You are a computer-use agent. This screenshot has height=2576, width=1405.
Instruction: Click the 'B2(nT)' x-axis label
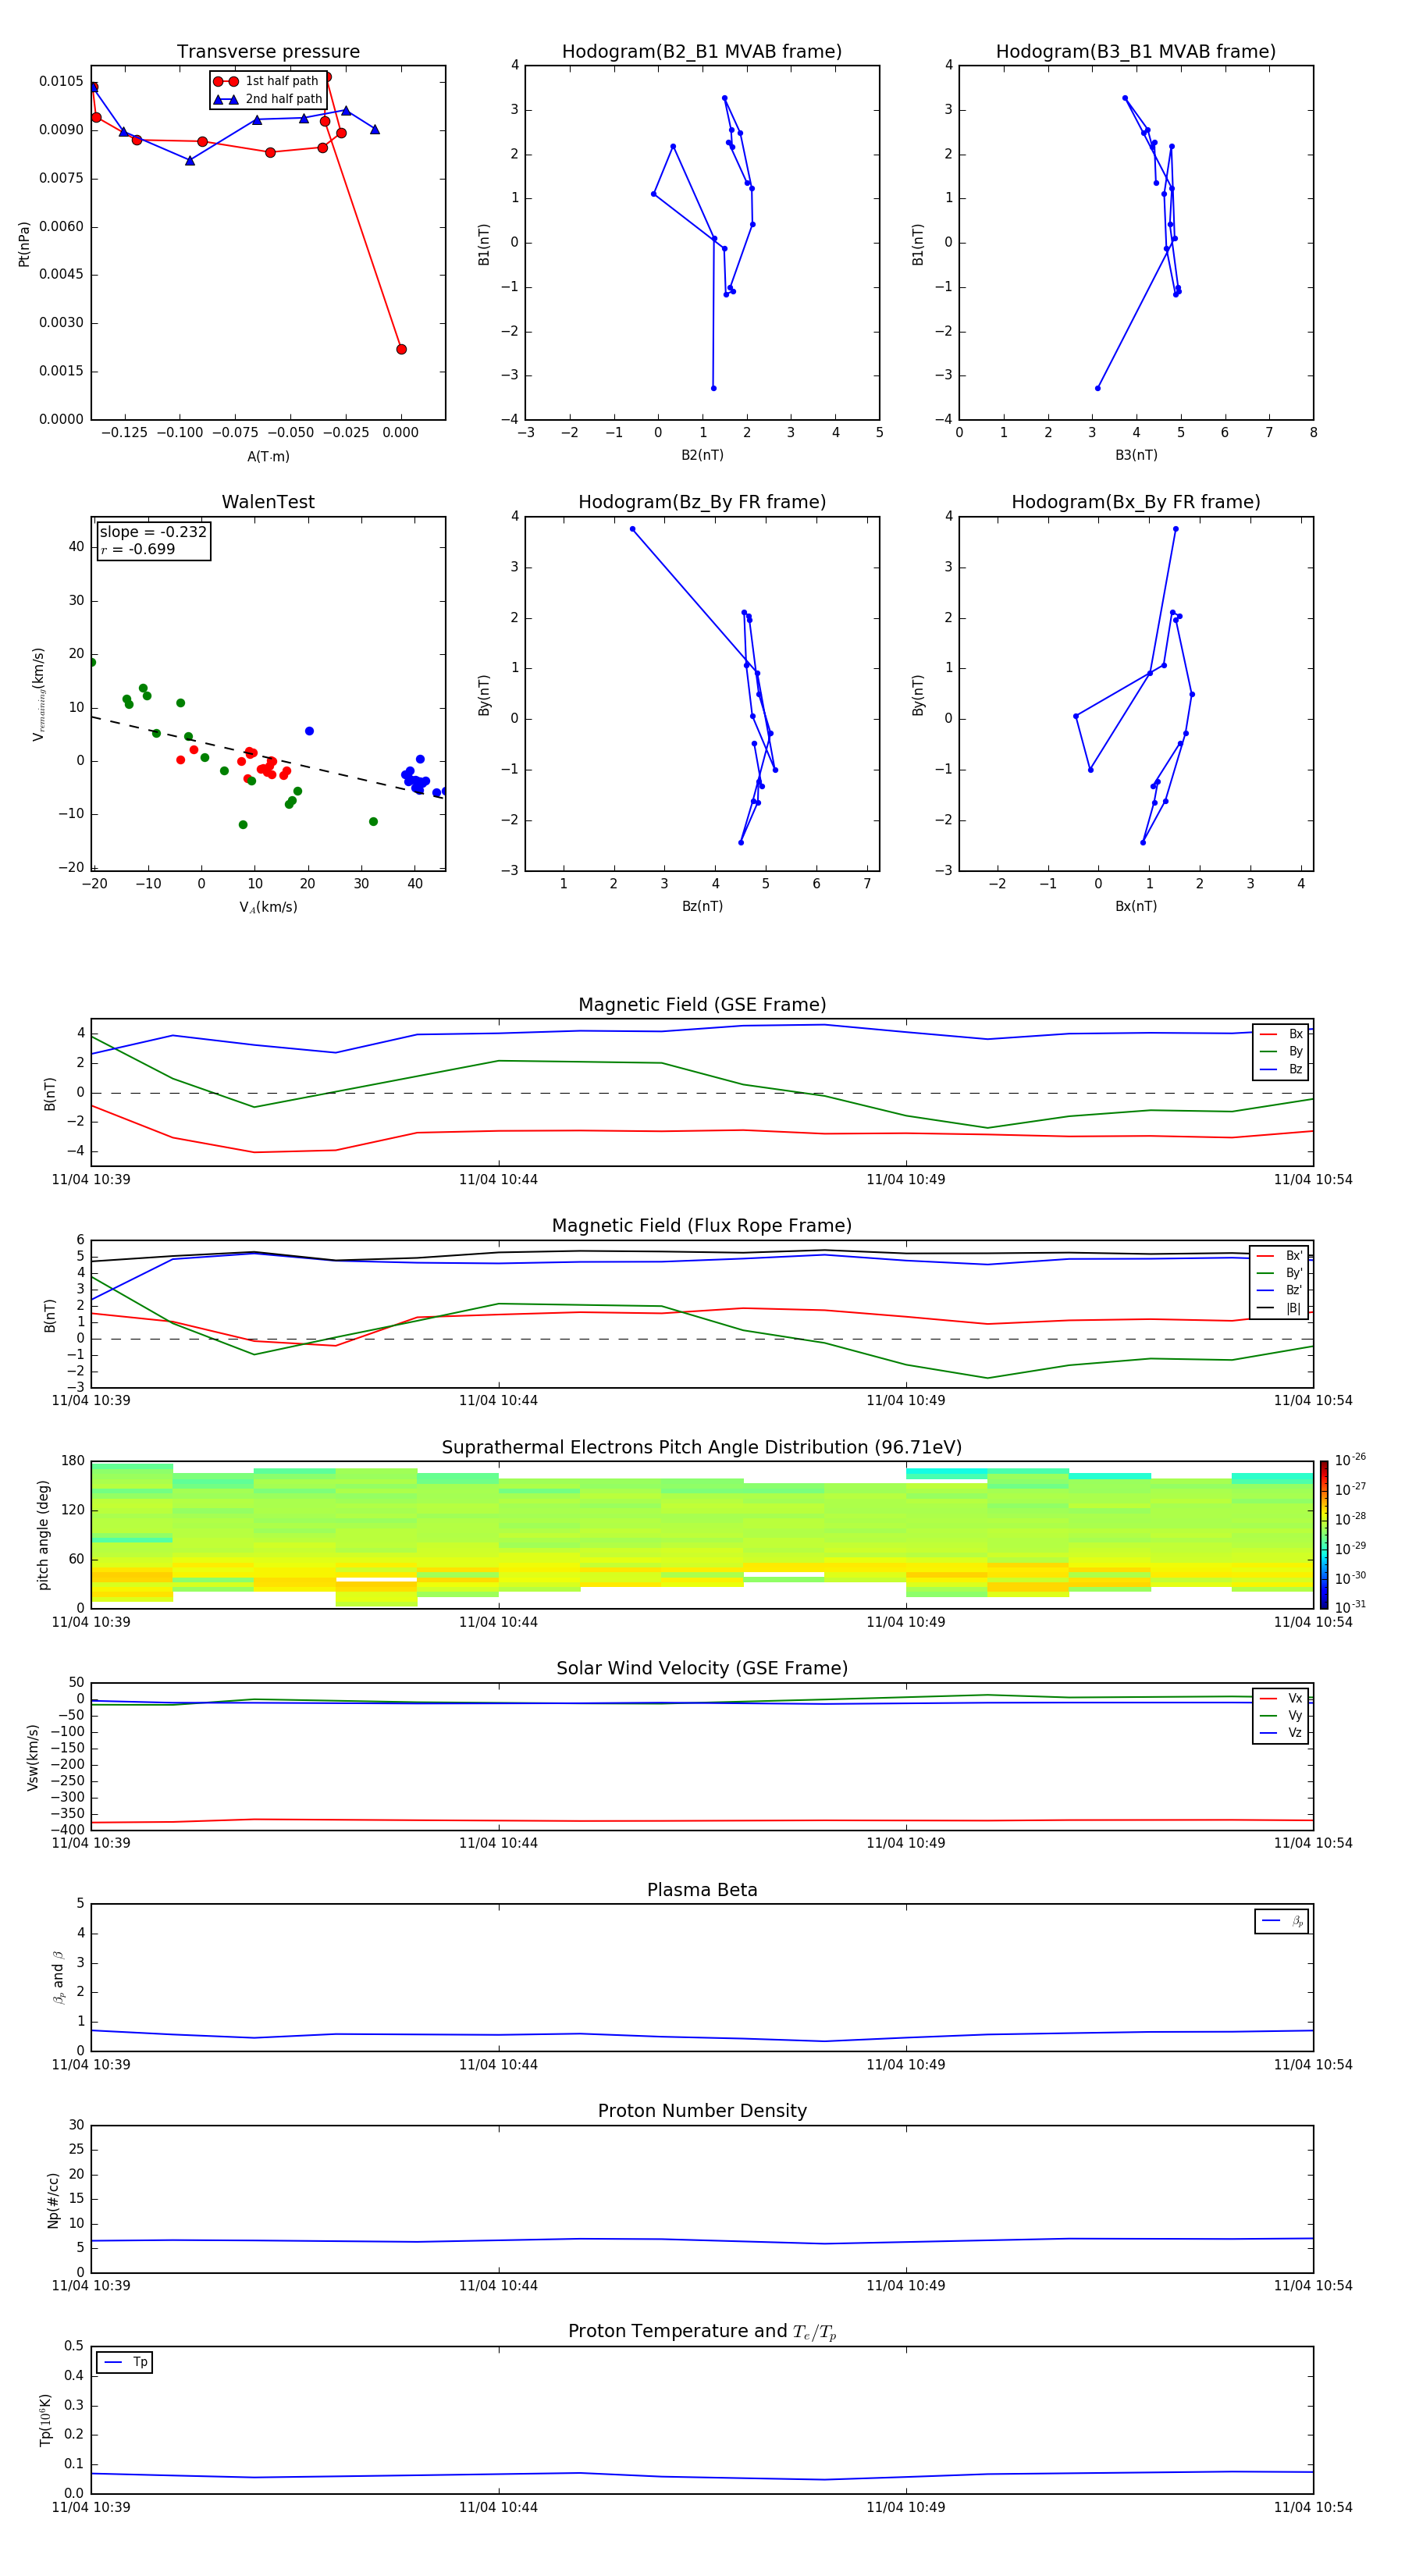[702, 455]
